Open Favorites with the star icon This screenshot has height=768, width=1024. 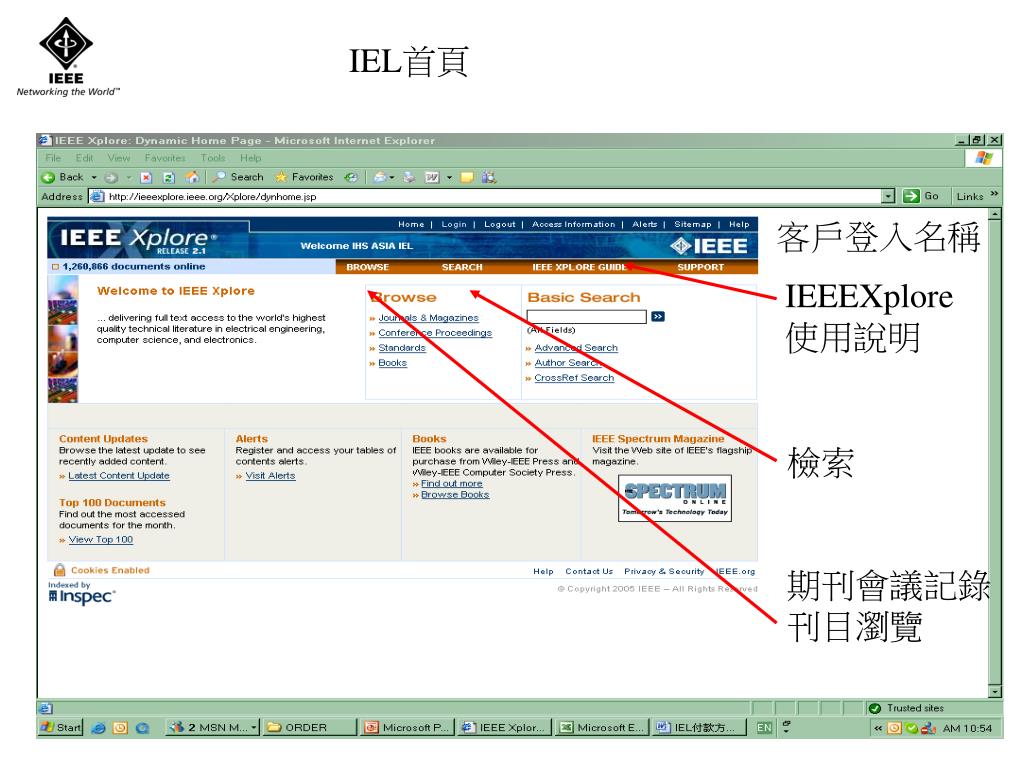click(304, 177)
